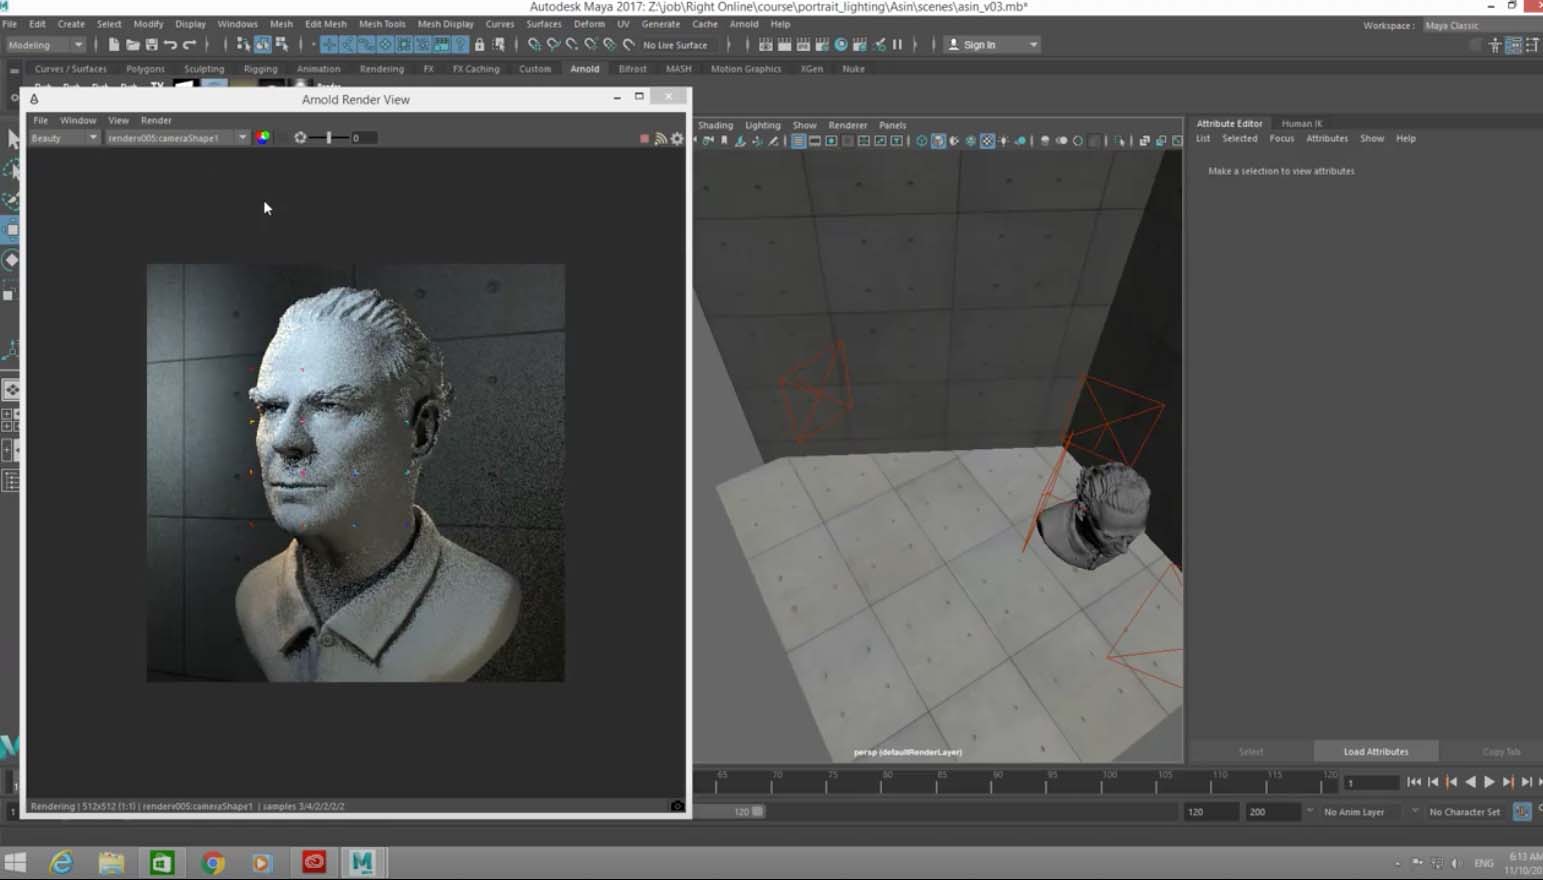Play the animation forward

point(1489,782)
